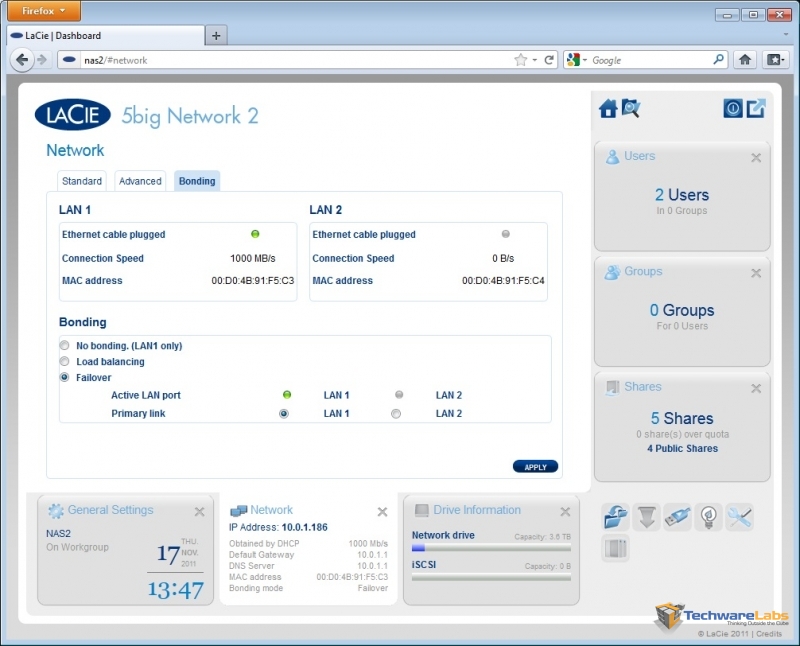The width and height of the screenshot is (800, 646).
Task: Open the 5 Shares link
Action: [x=682, y=418]
